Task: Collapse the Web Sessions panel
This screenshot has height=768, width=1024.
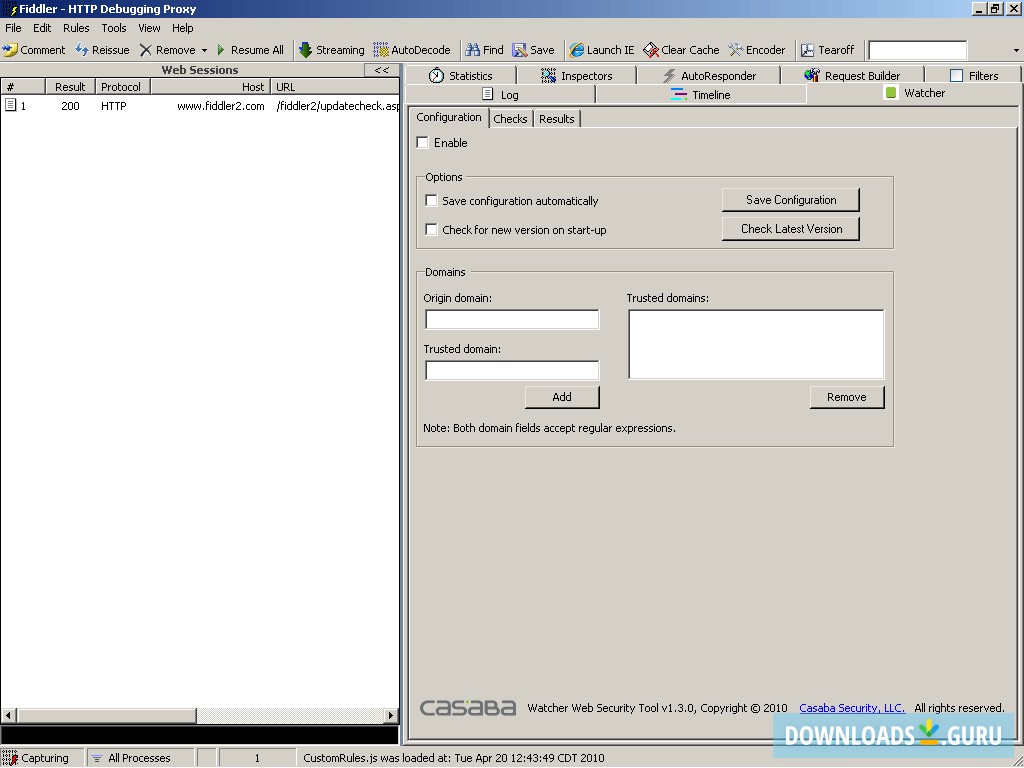Action: coord(381,70)
